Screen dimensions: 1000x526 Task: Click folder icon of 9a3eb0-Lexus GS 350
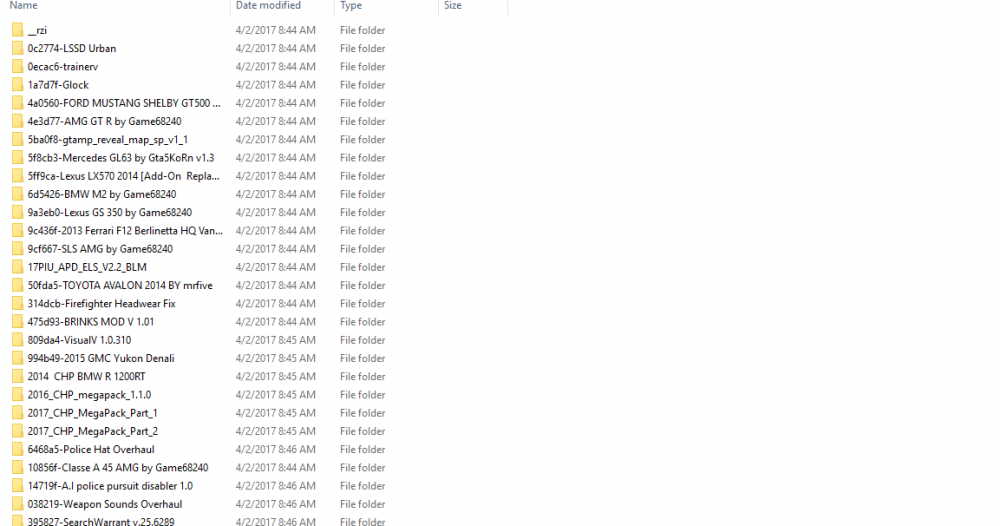coord(17,212)
